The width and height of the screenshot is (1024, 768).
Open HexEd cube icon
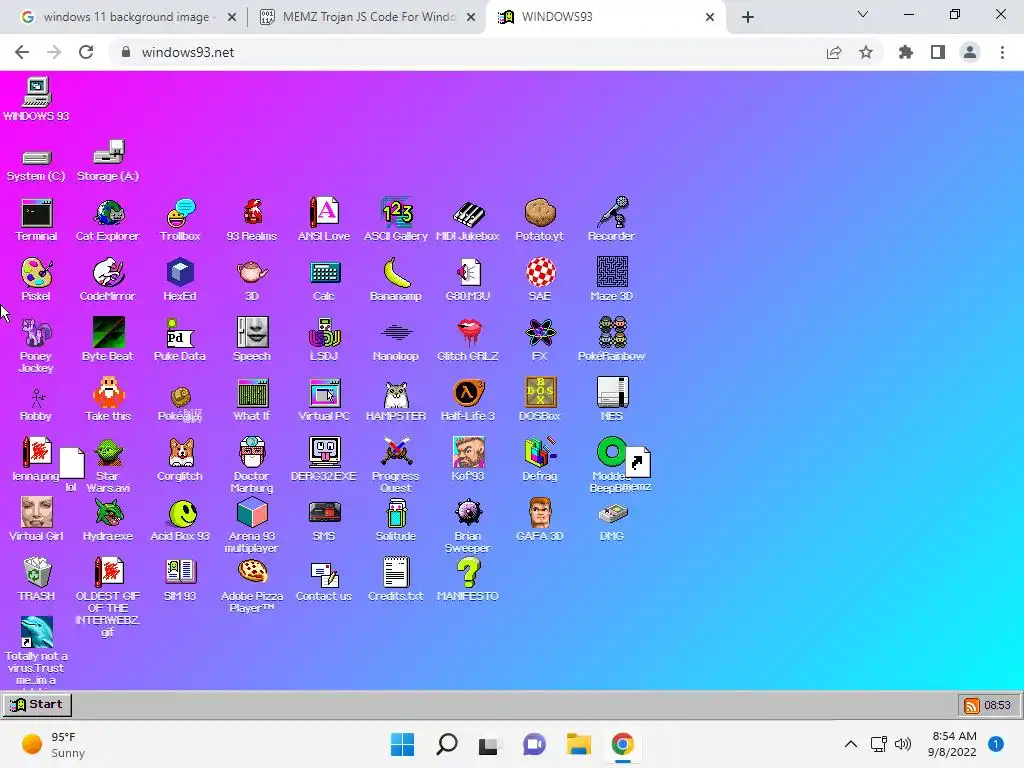point(180,280)
